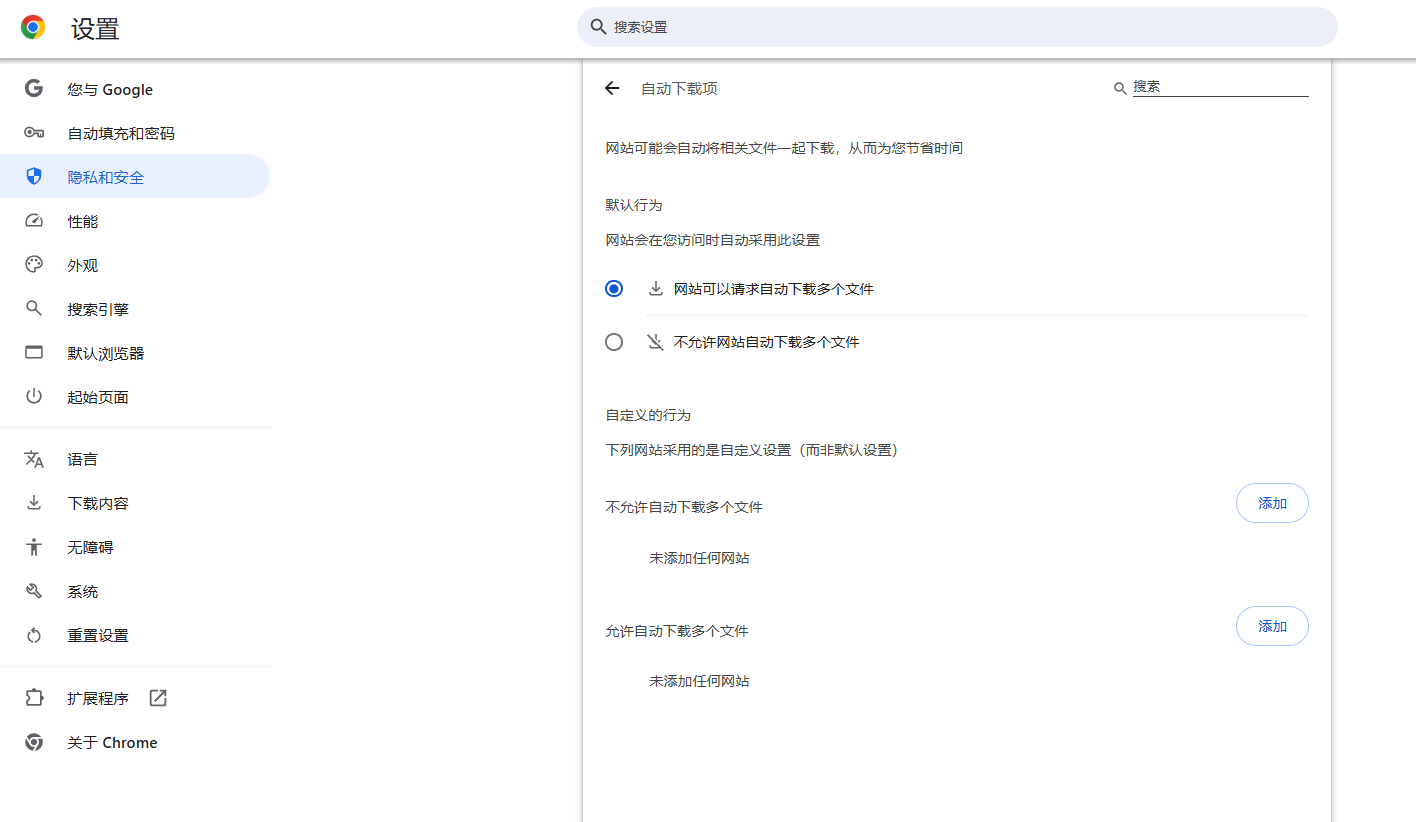Click the external link icon beside 扩展程序
The image size is (1416, 822).
point(158,698)
